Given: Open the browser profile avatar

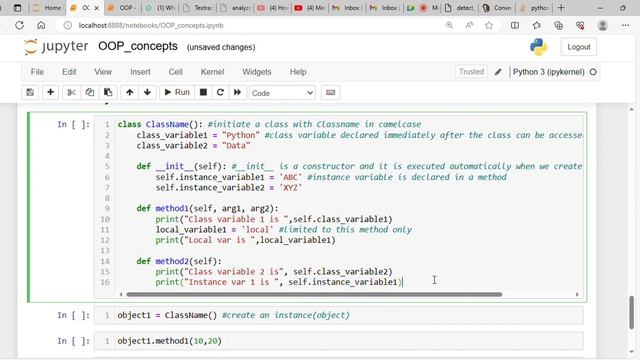Looking at the screenshot, I should click(x=602, y=25).
